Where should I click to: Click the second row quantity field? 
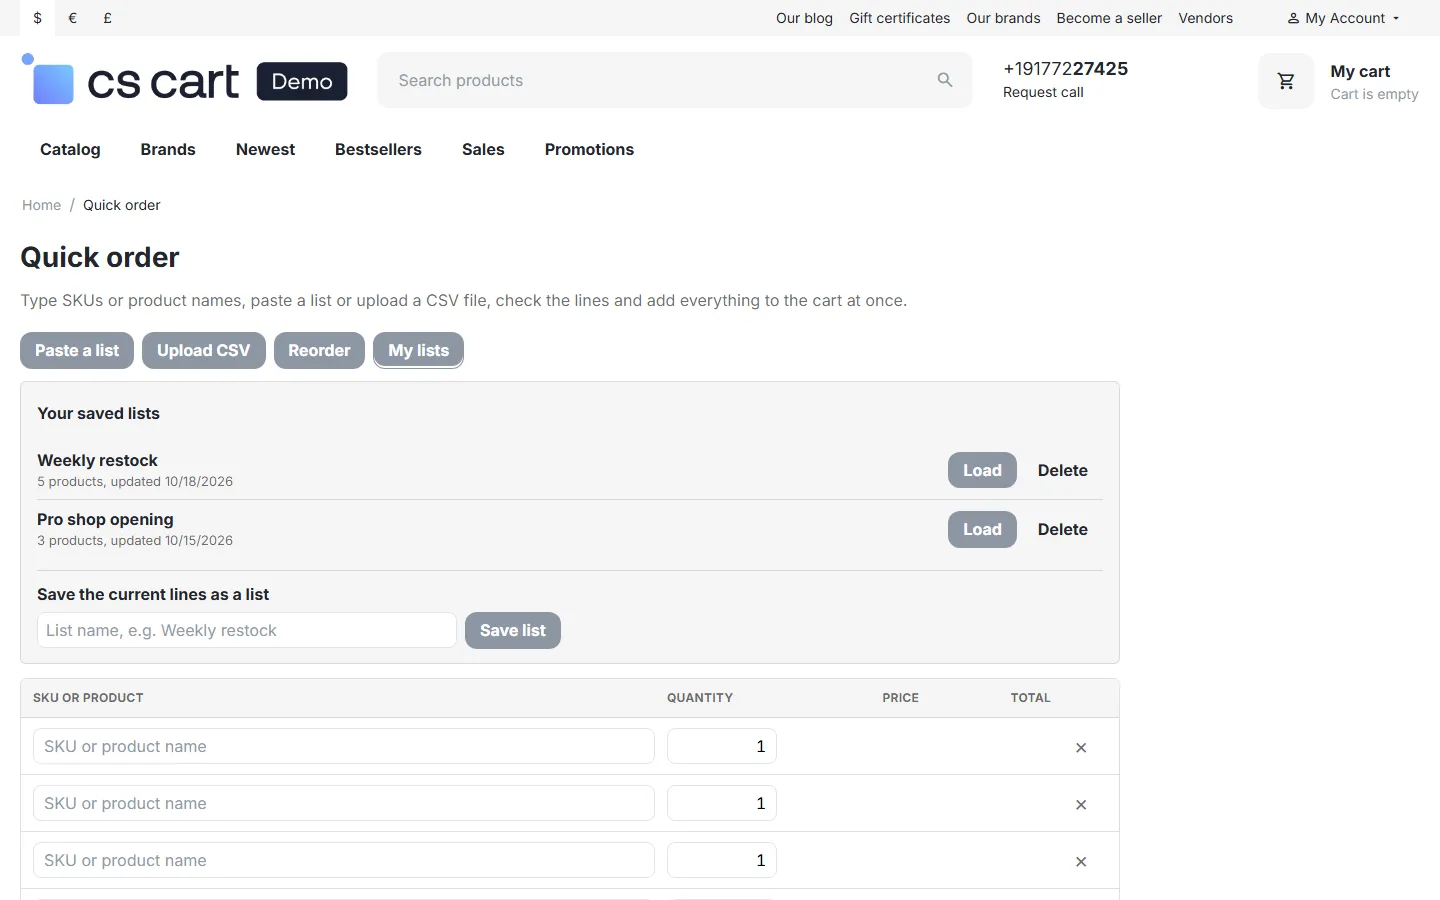pyautogui.click(x=722, y=803)
